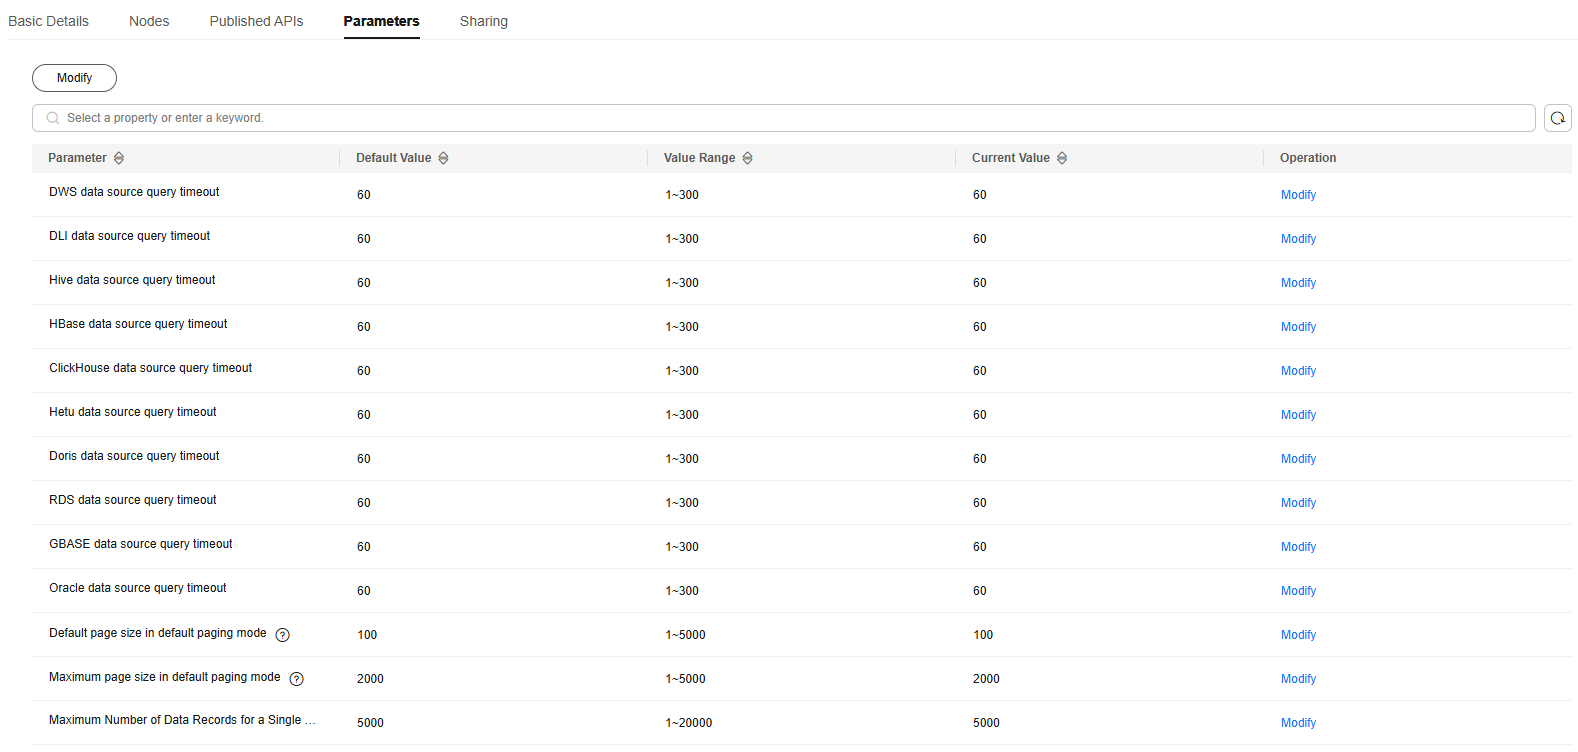Modify Maximum page size parameter
This screenshot has height=752, width=1578.
1298,679
